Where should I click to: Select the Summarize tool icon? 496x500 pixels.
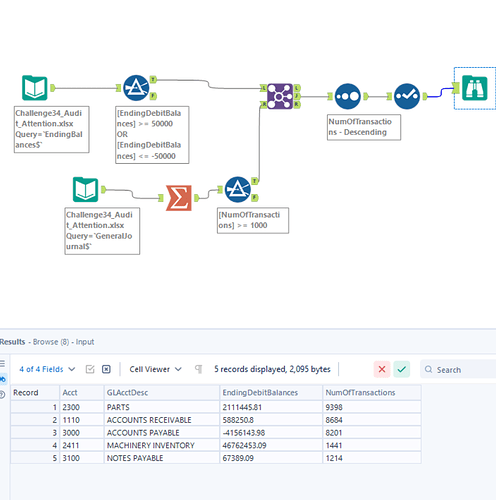click(179, 198)
